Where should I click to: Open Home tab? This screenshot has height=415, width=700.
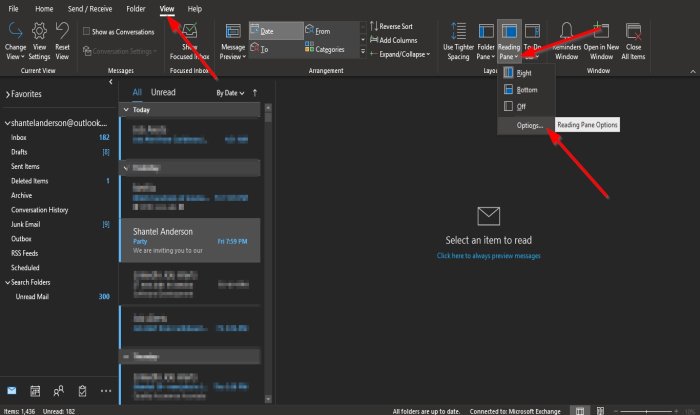[x=44, y=8]
